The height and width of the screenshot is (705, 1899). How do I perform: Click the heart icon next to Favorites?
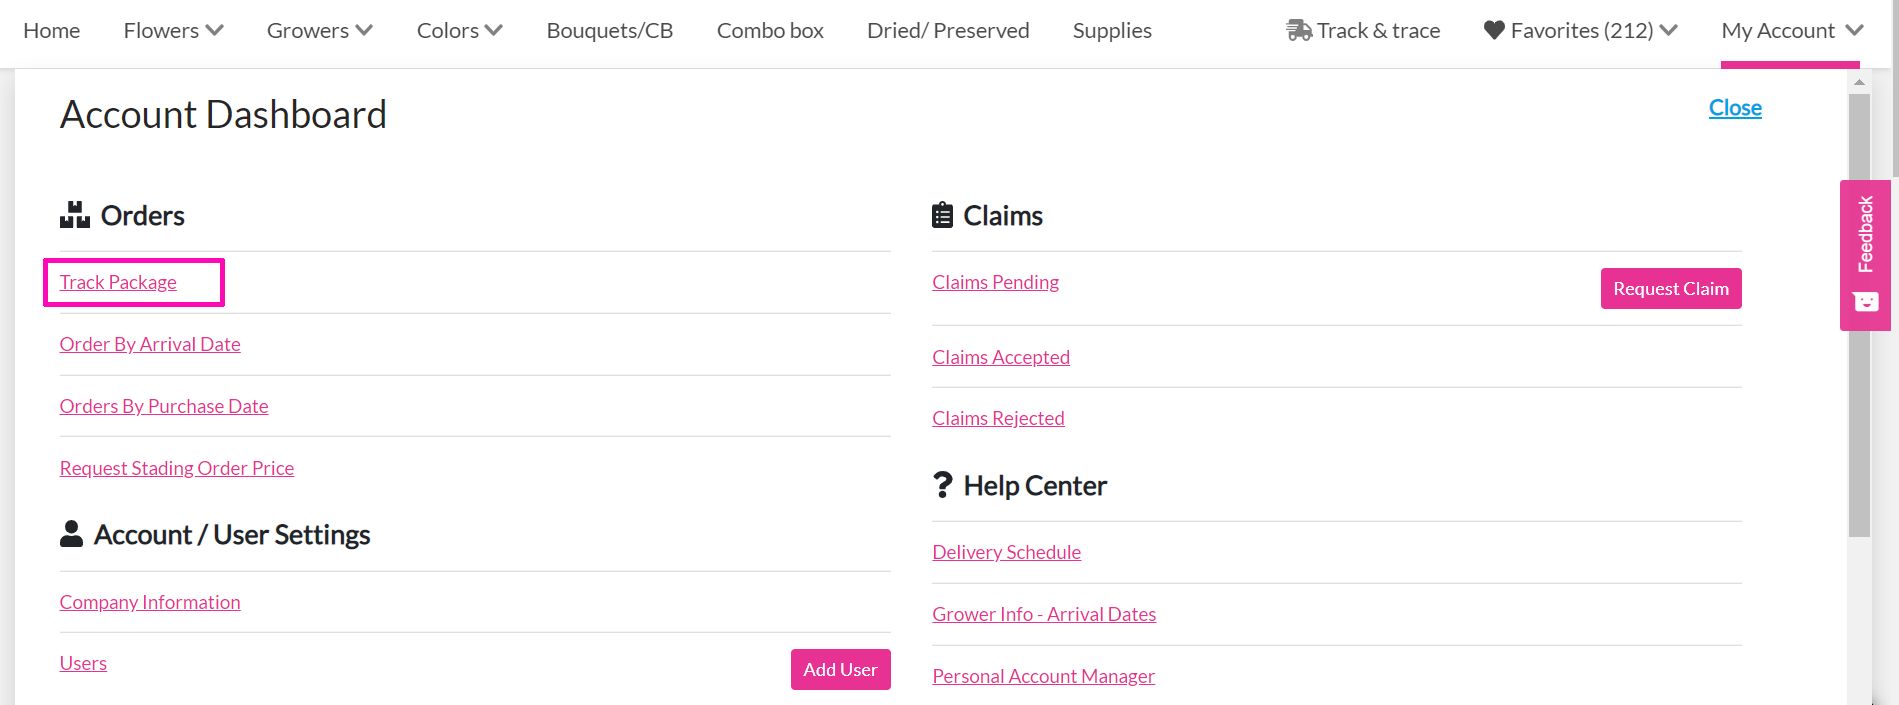[x=1492, y=29]
